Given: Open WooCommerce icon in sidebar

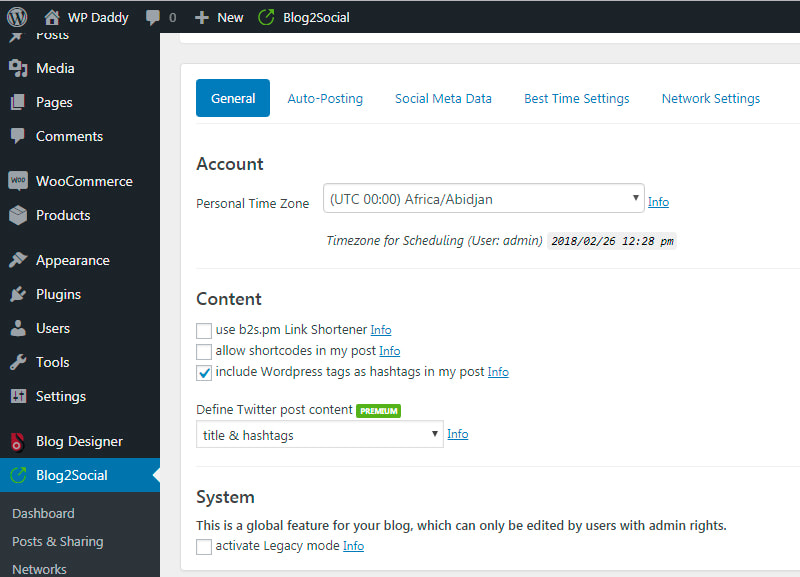Looking at the screenshot, I should (x=18, y=181).
